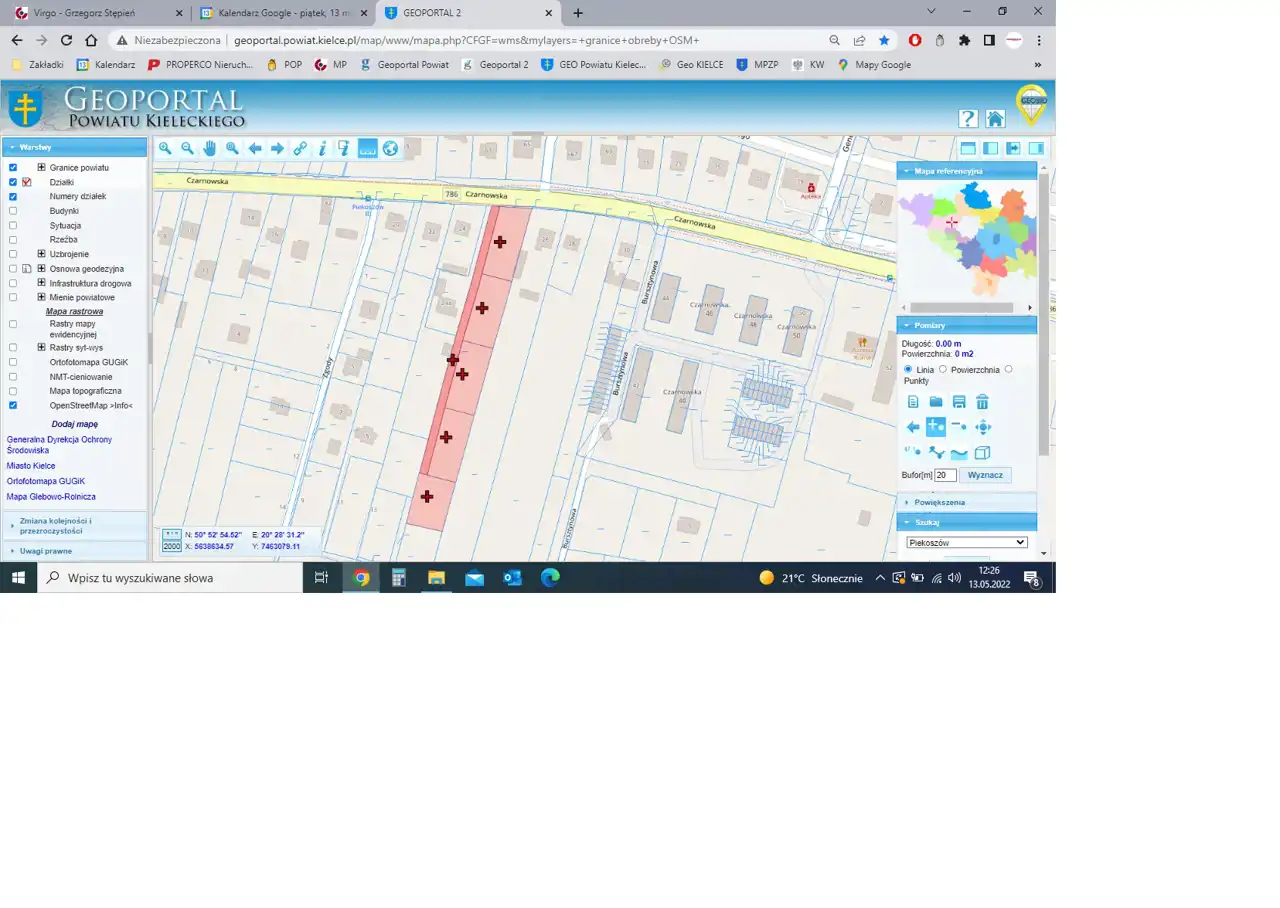Click the map link chain icon
This screenshot has height=908, width=1280.
point(300,148)
